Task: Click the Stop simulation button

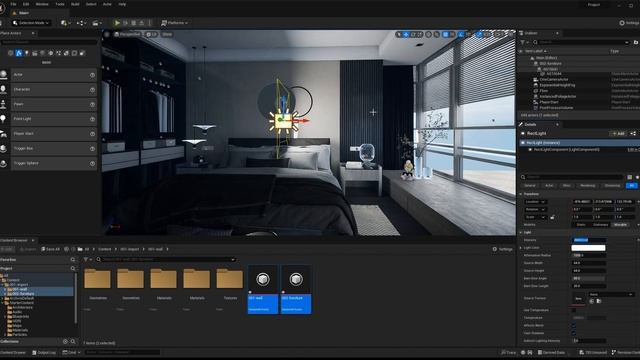Action: [133, 23]
